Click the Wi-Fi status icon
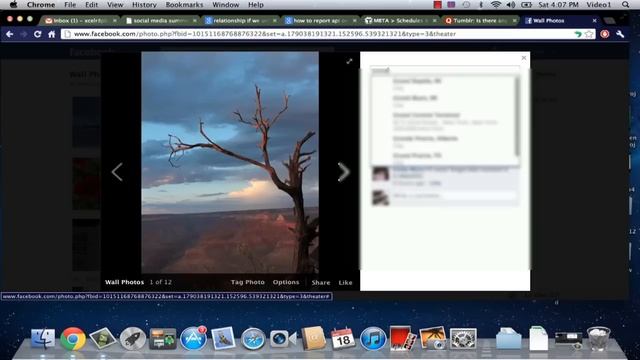This screenshot has height=360, width=640. point(496,5)
